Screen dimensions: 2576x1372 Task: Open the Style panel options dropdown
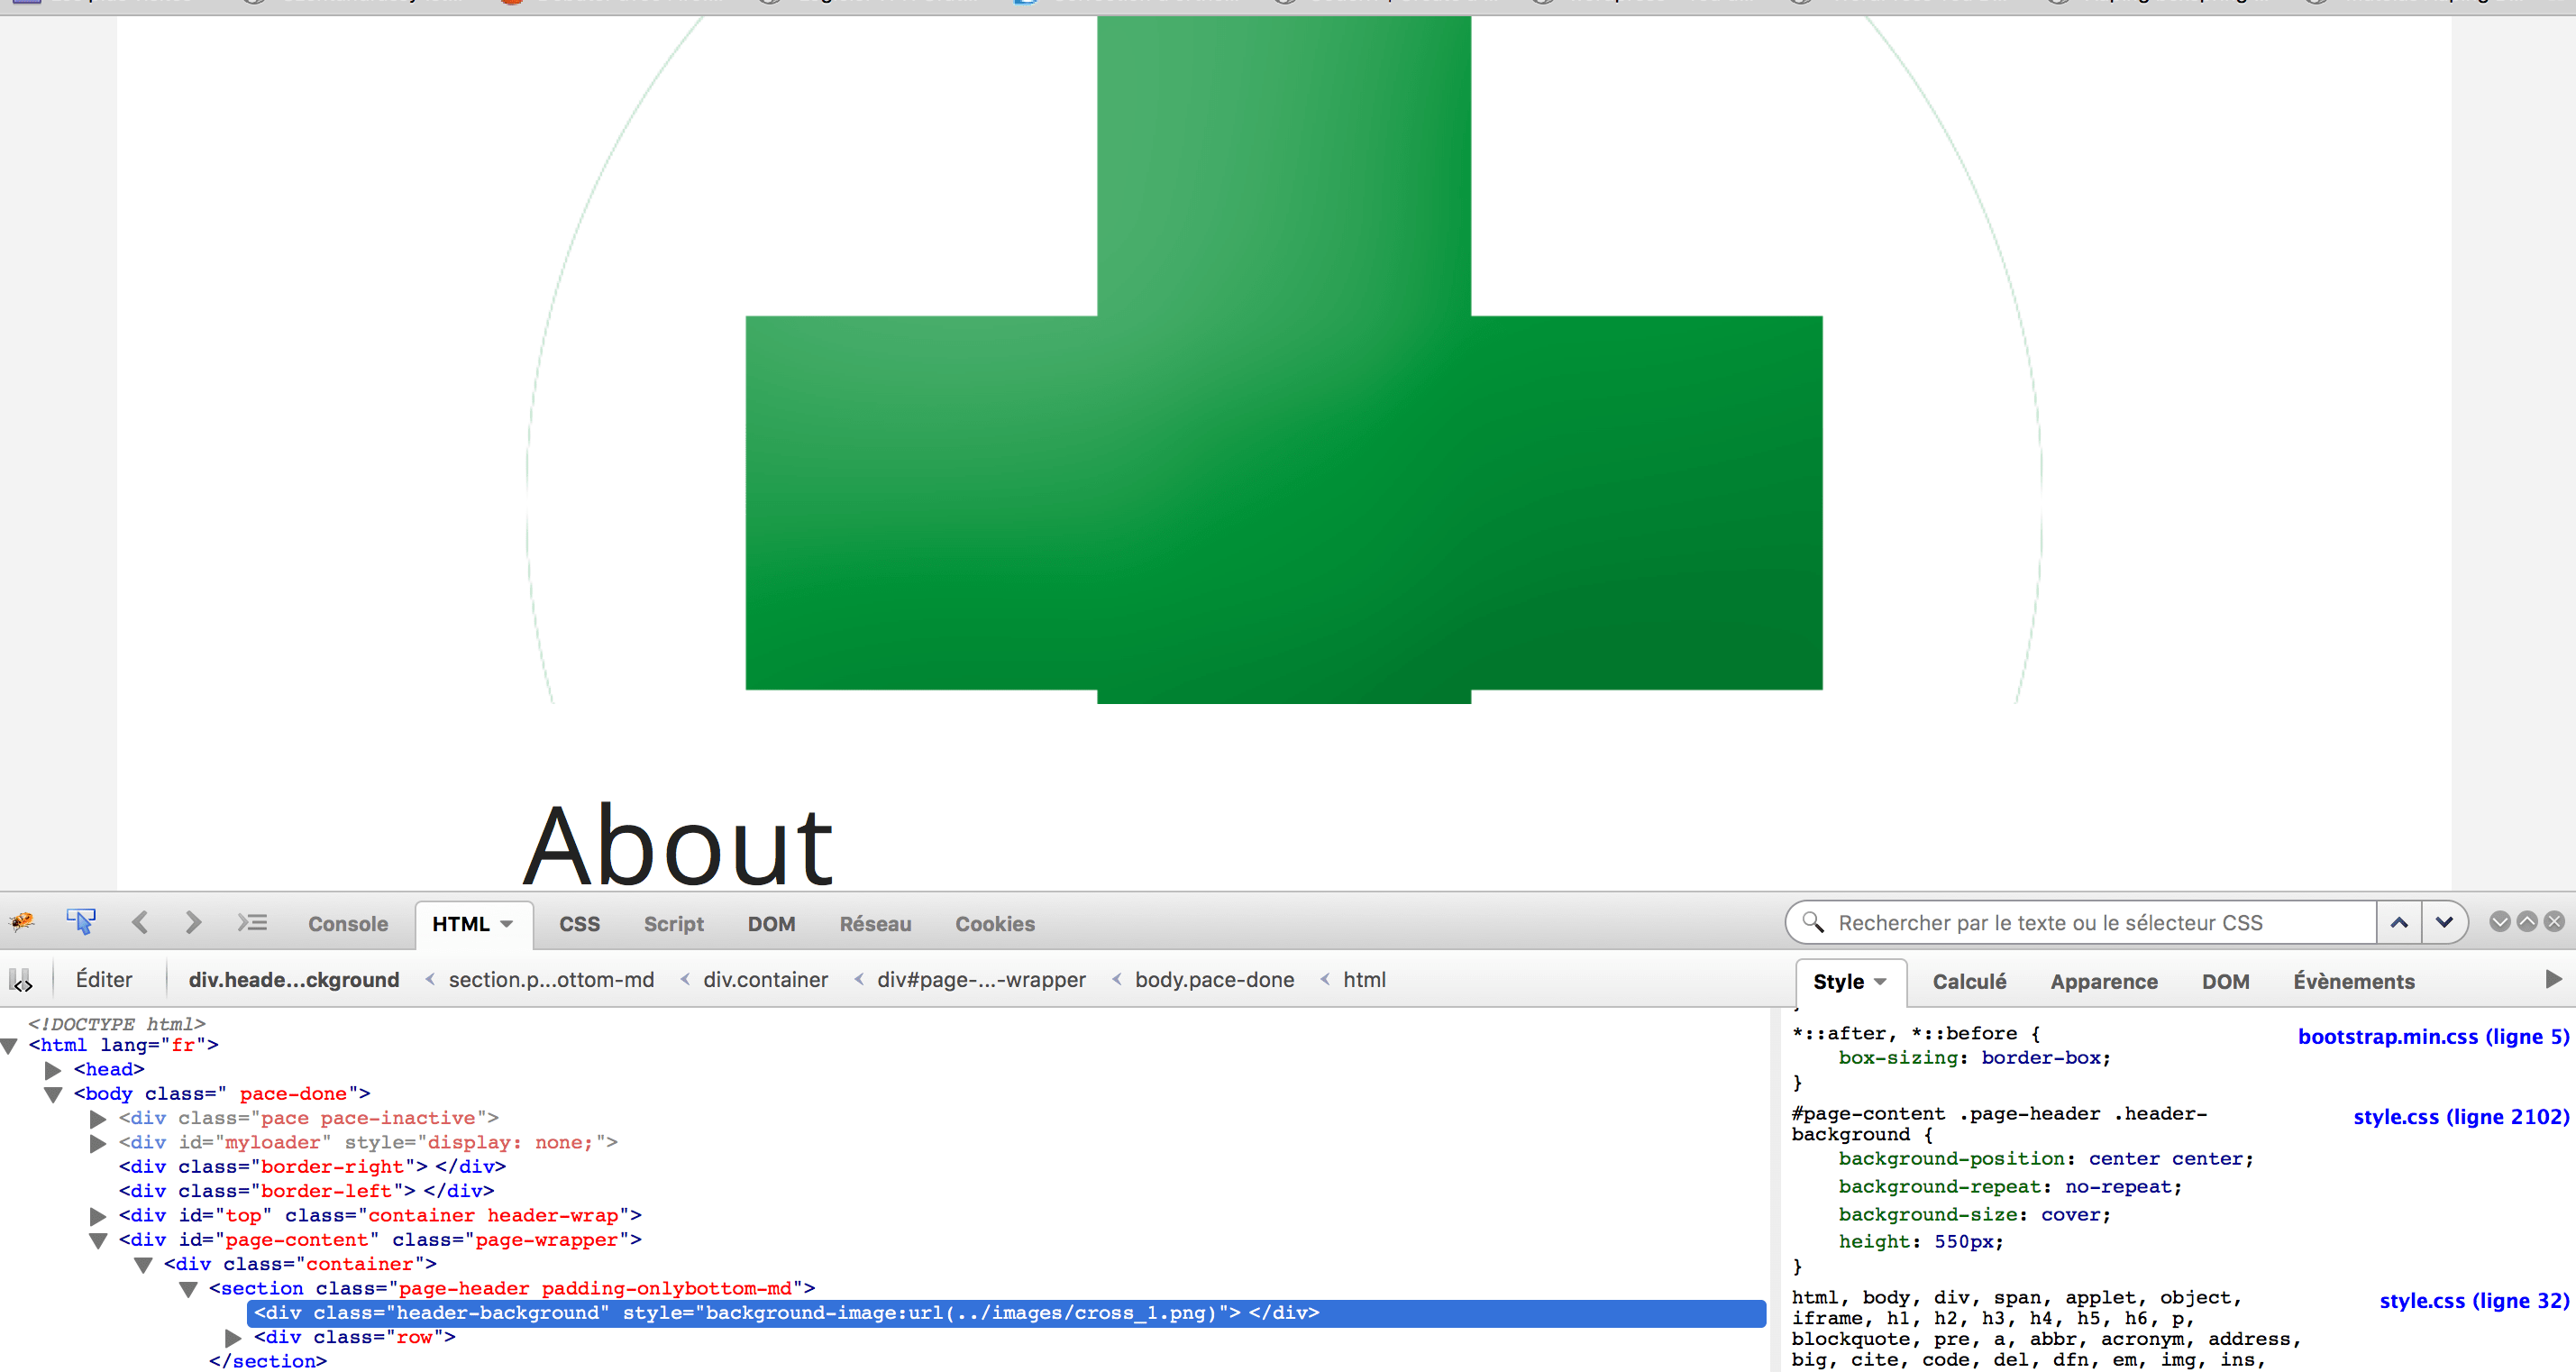click(x=1880, y=982)
